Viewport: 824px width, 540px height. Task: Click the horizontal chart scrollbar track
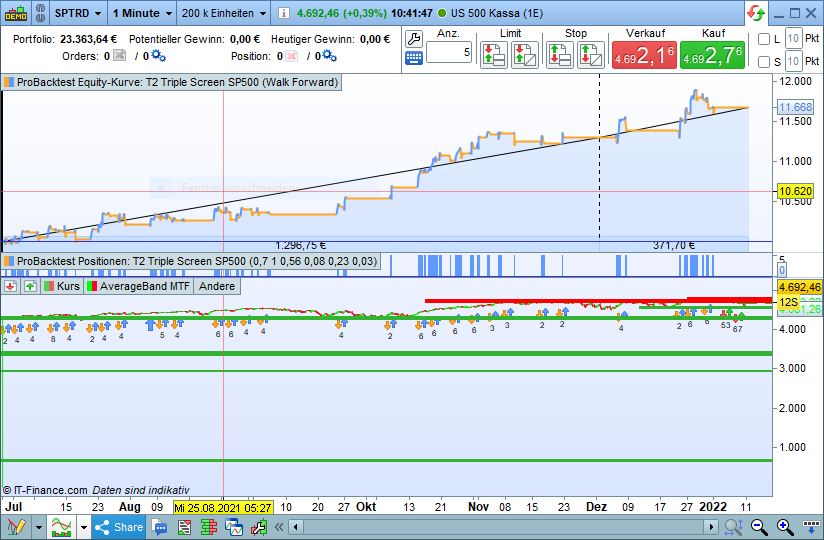pyautogui.click(x=503, y=527)
